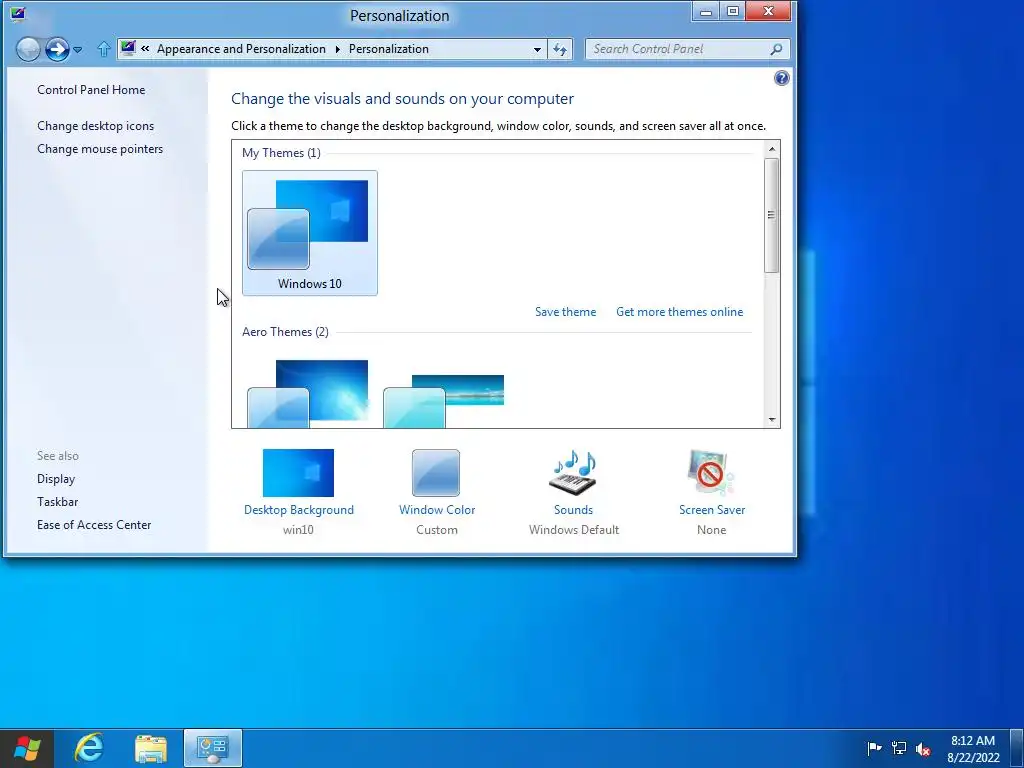Click the Personalization window title icon

[18, 14]
